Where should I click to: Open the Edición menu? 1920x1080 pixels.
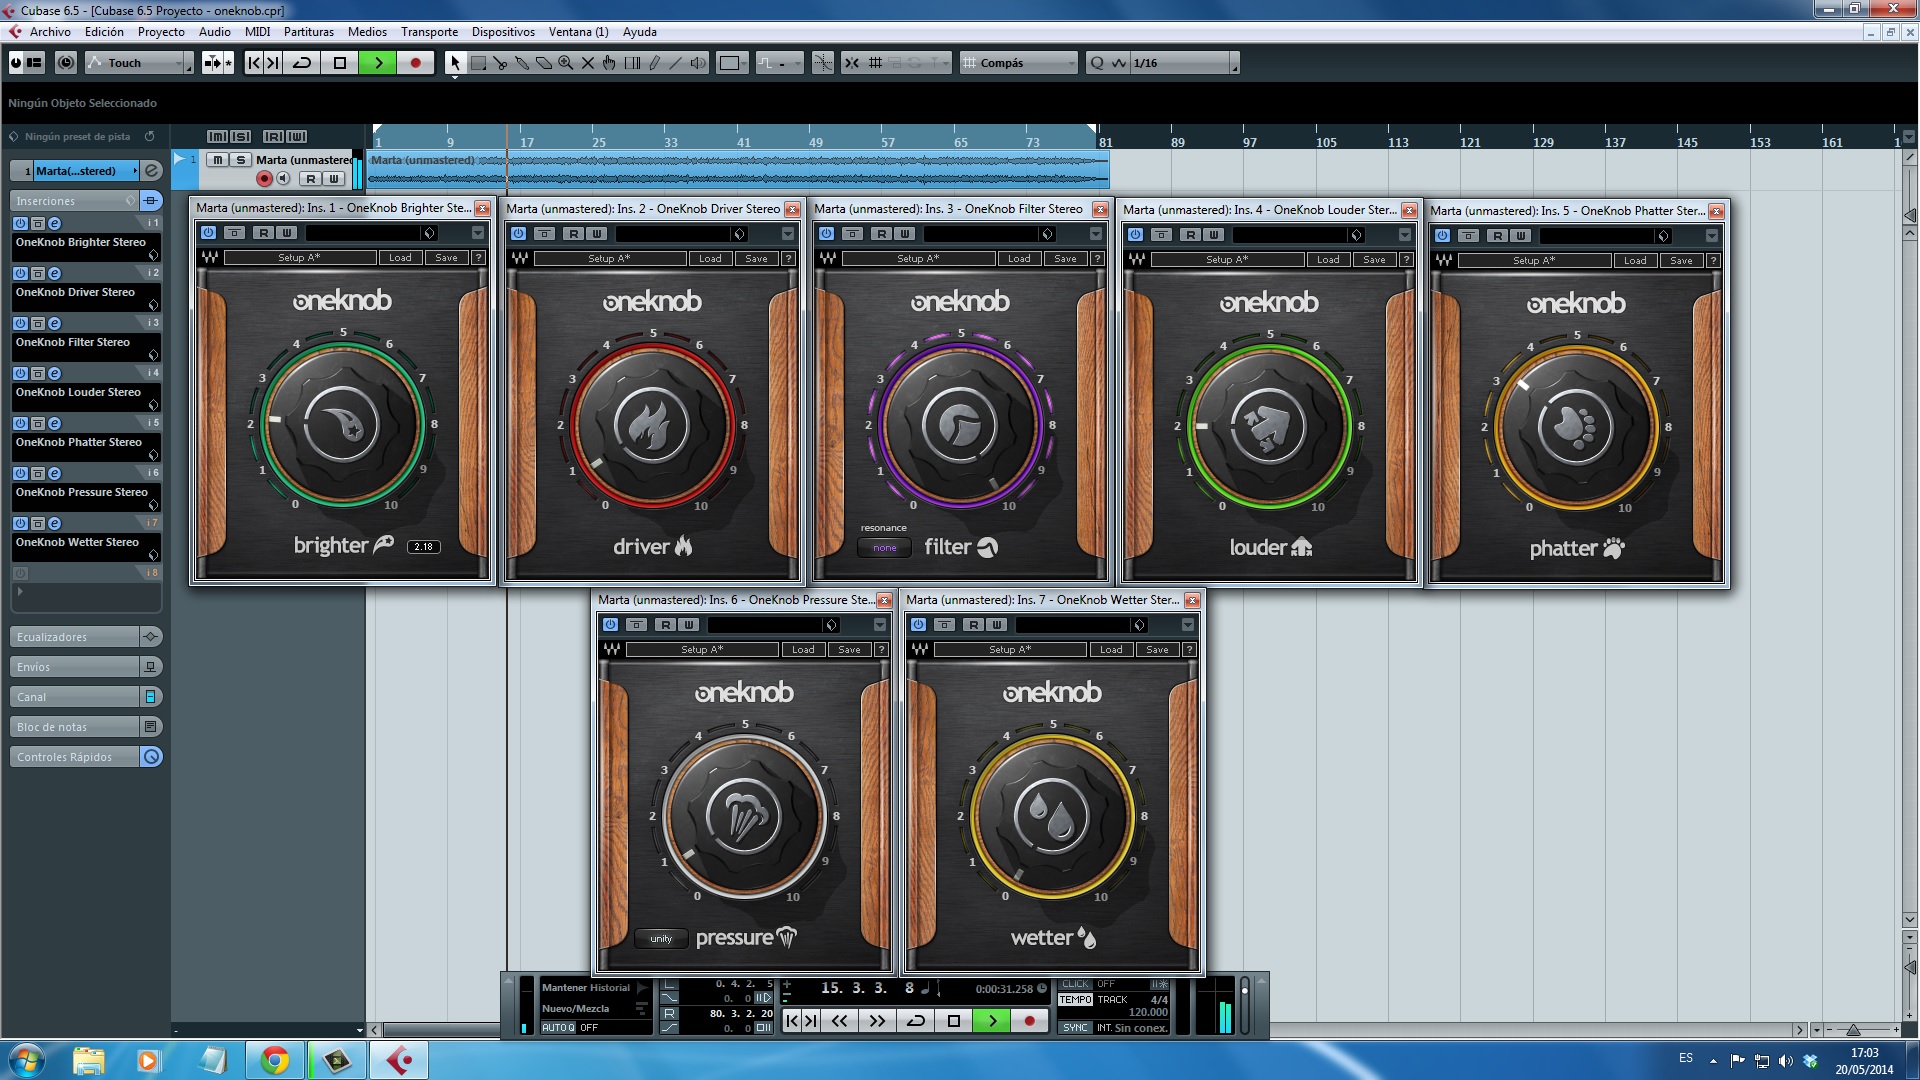(x=104, y=32)
